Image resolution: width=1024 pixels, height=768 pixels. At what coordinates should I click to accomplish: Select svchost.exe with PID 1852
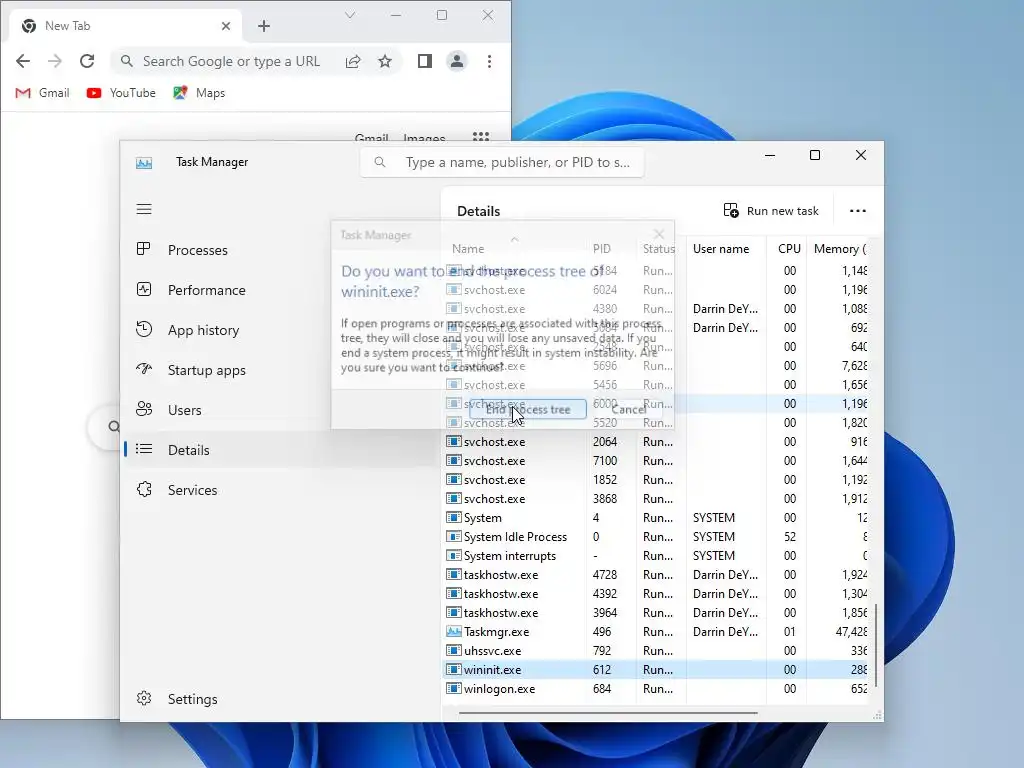[x=656, y=479]
